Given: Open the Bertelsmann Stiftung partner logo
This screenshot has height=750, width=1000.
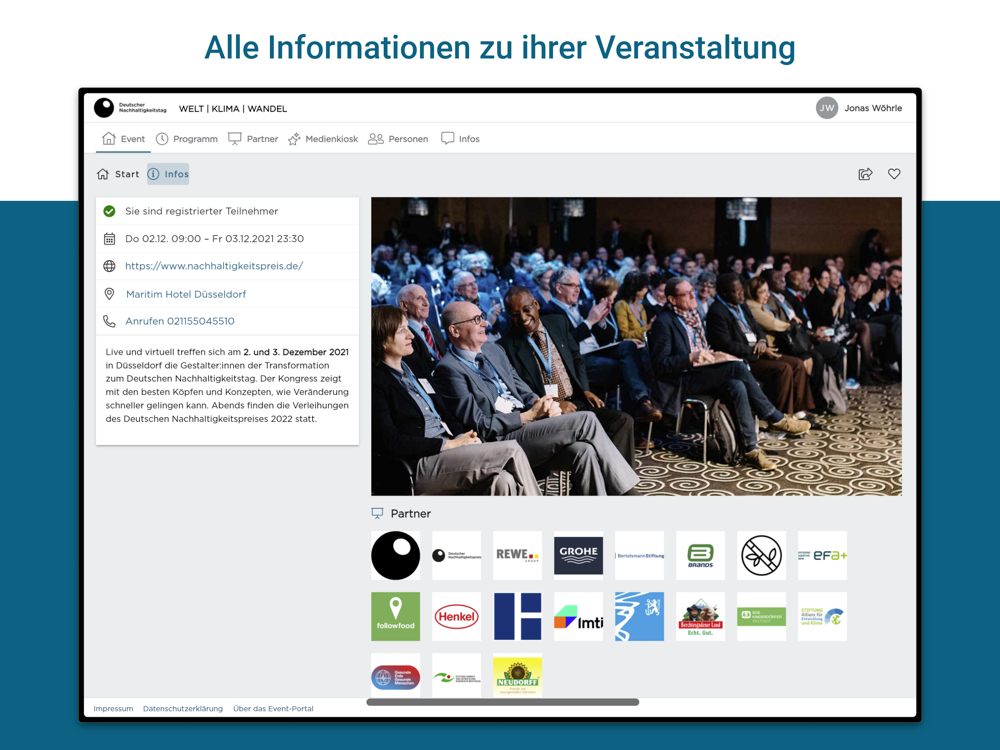Looking at the screenshot, I should point(640,555).
